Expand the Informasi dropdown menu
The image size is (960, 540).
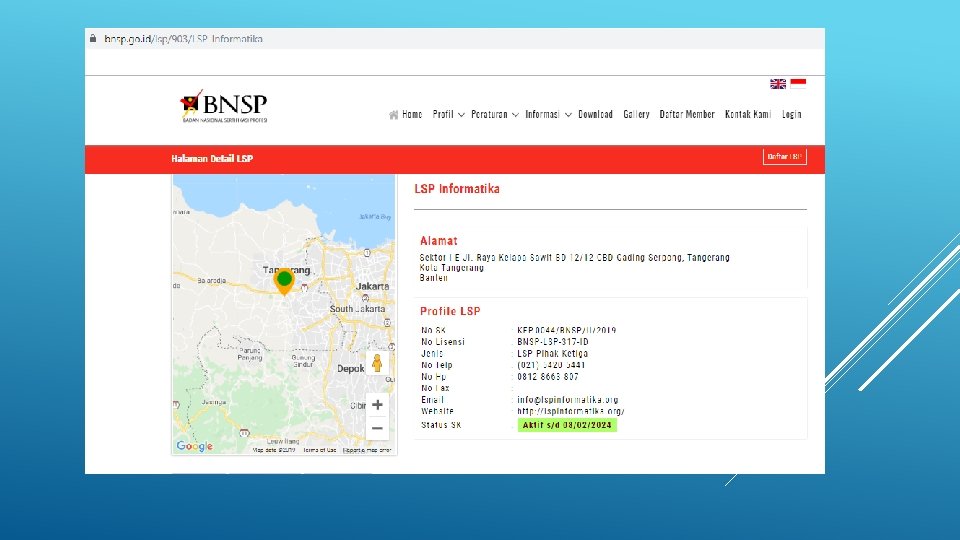coord(548,114)
